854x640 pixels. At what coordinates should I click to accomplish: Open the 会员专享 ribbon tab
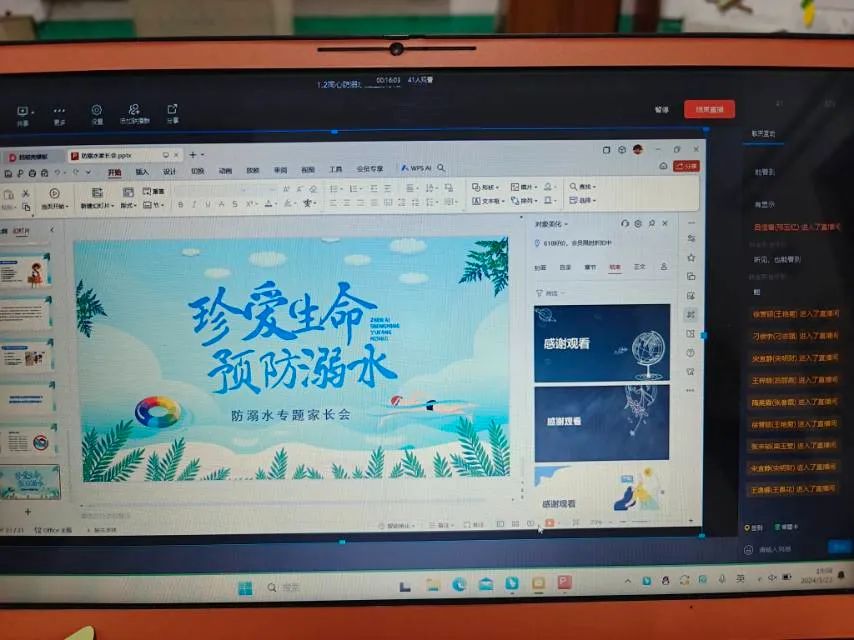(370, 169)
